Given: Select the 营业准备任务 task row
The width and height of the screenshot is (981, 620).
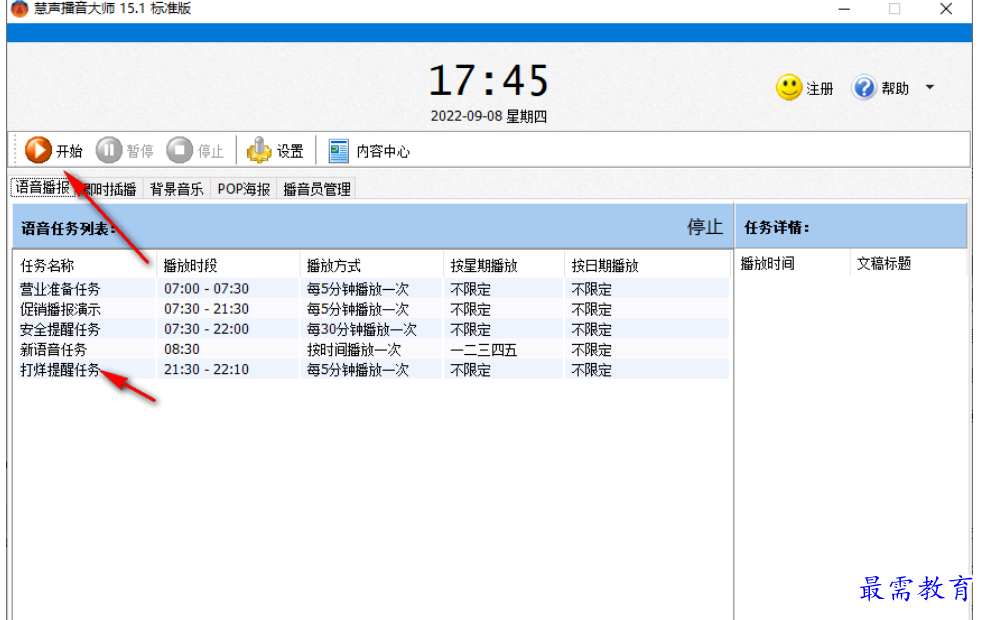Looking at the screenshot, I should coord(60,289).
